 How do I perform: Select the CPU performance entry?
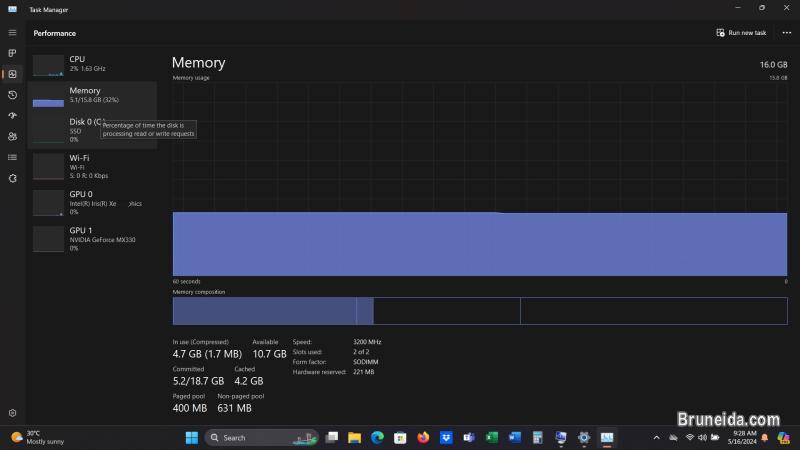92,65
